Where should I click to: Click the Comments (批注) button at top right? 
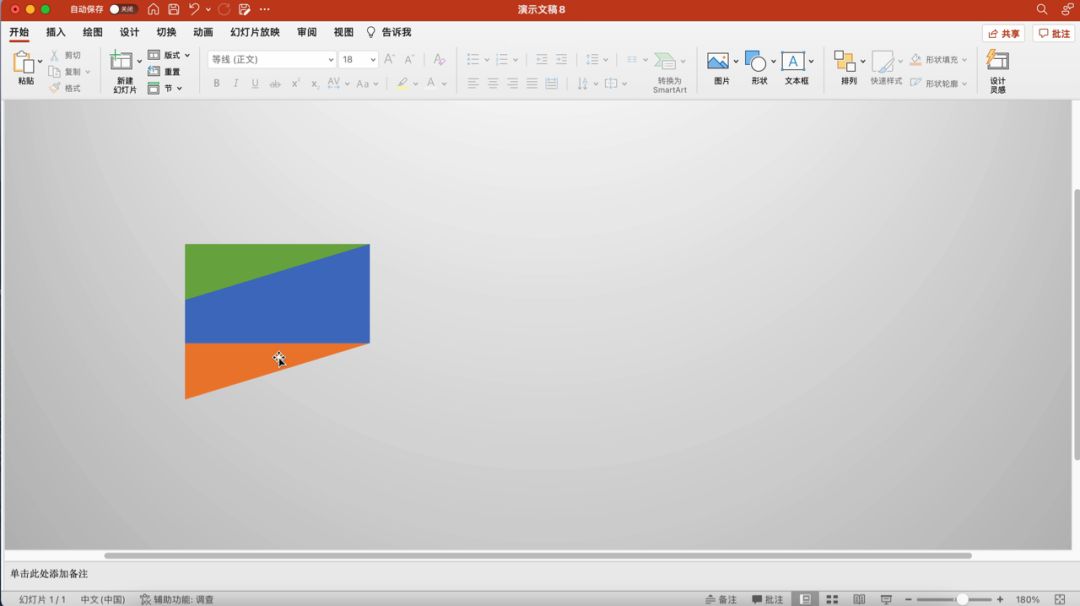click(x=1055, y=33)
